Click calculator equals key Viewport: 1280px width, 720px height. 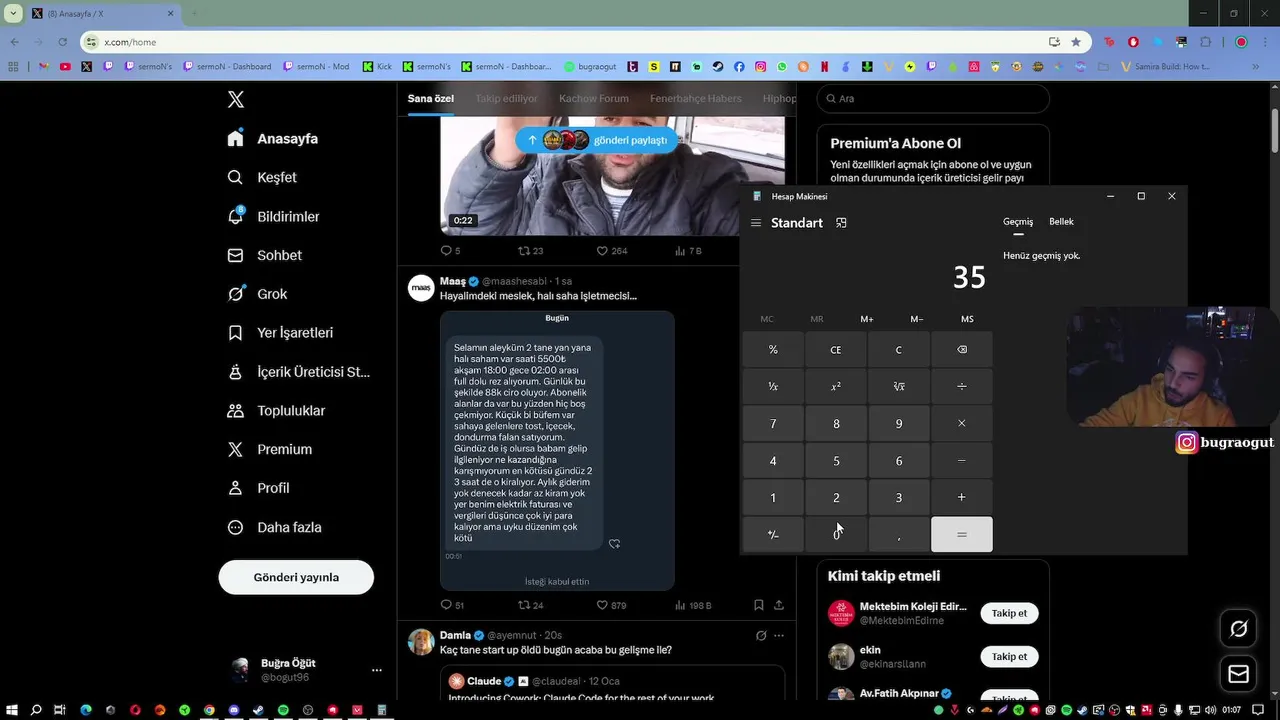(962, 535)
